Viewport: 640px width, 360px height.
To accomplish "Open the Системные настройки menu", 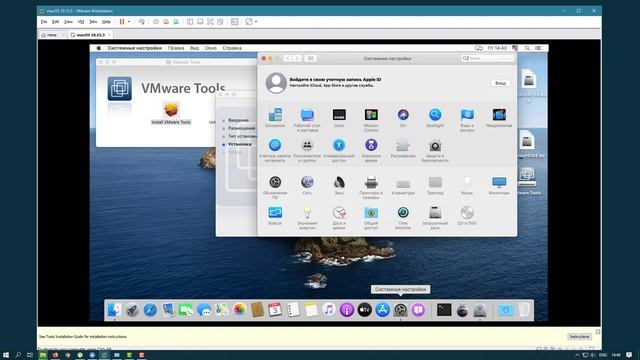I will [x=134, y=48].
